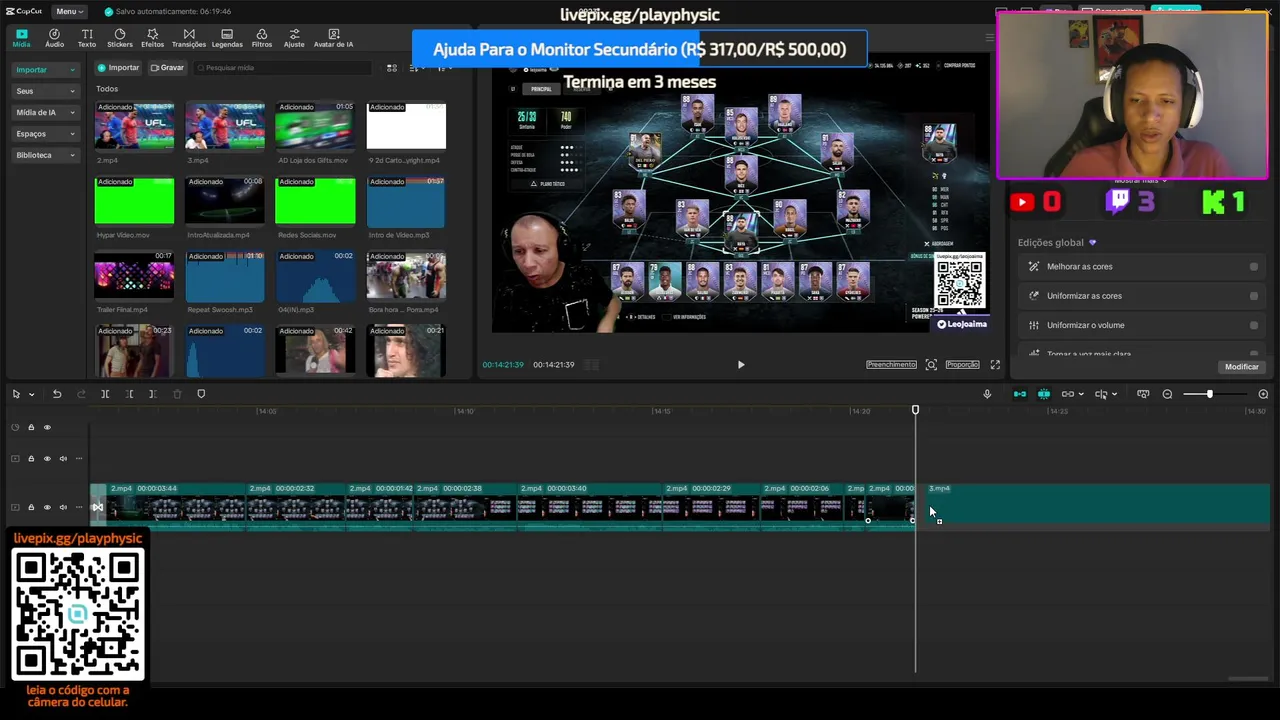The width and height of the screenshot is (1280, 720).
Task: Open the Ajuste panel icon
Action: pos(294,38)
